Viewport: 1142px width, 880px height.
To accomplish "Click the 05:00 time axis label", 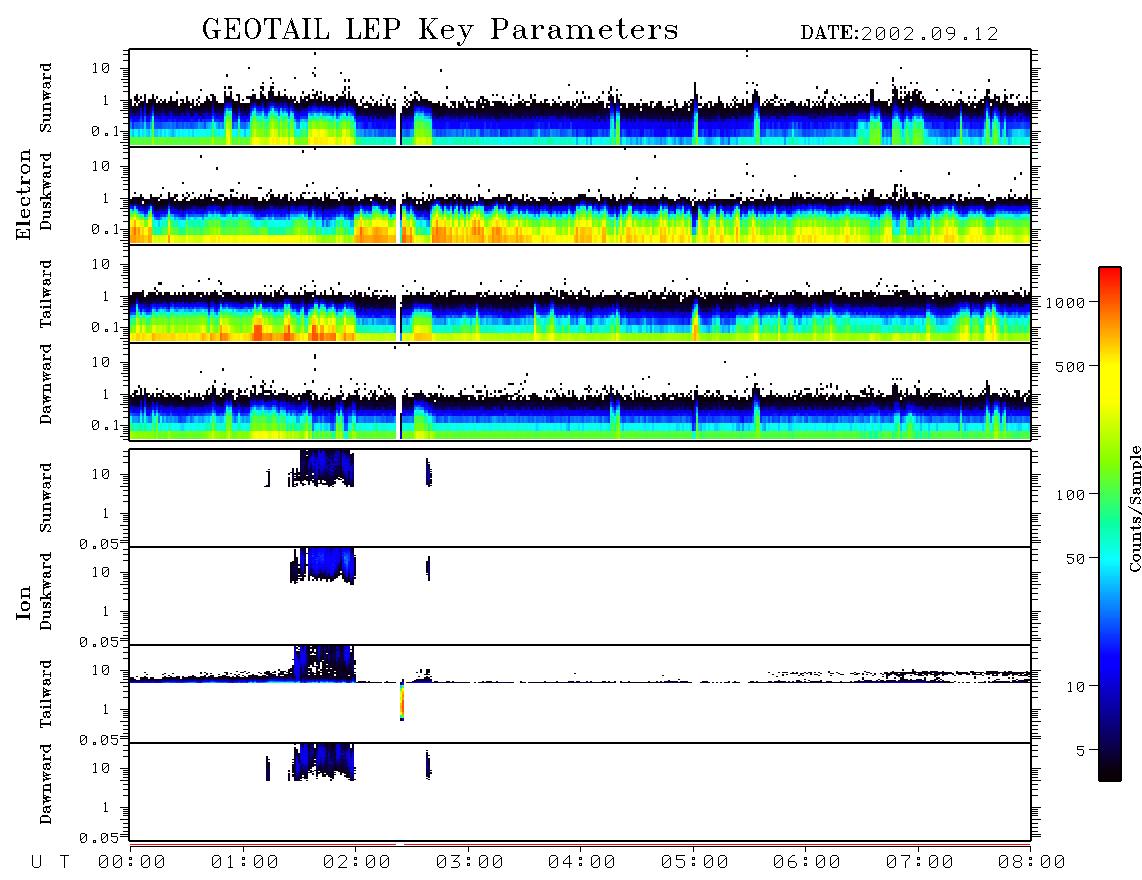I will (x=694, y=862).
